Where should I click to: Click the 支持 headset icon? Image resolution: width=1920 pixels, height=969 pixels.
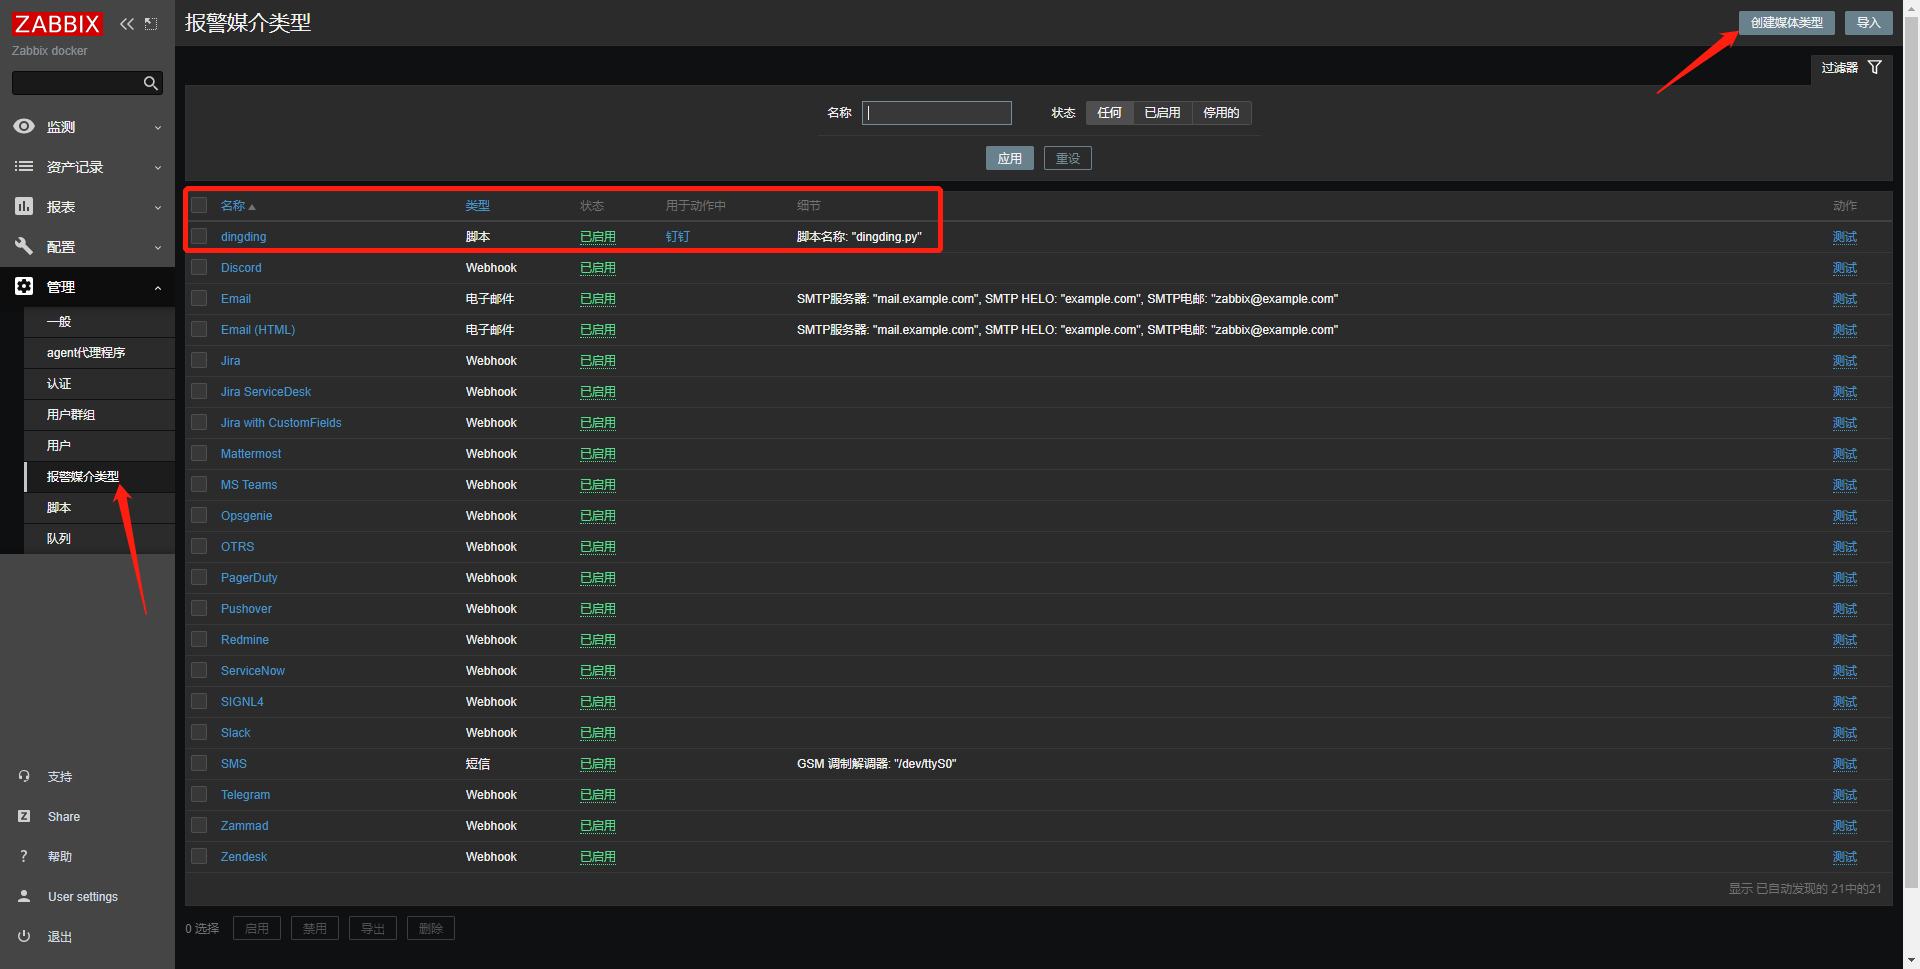24,776
